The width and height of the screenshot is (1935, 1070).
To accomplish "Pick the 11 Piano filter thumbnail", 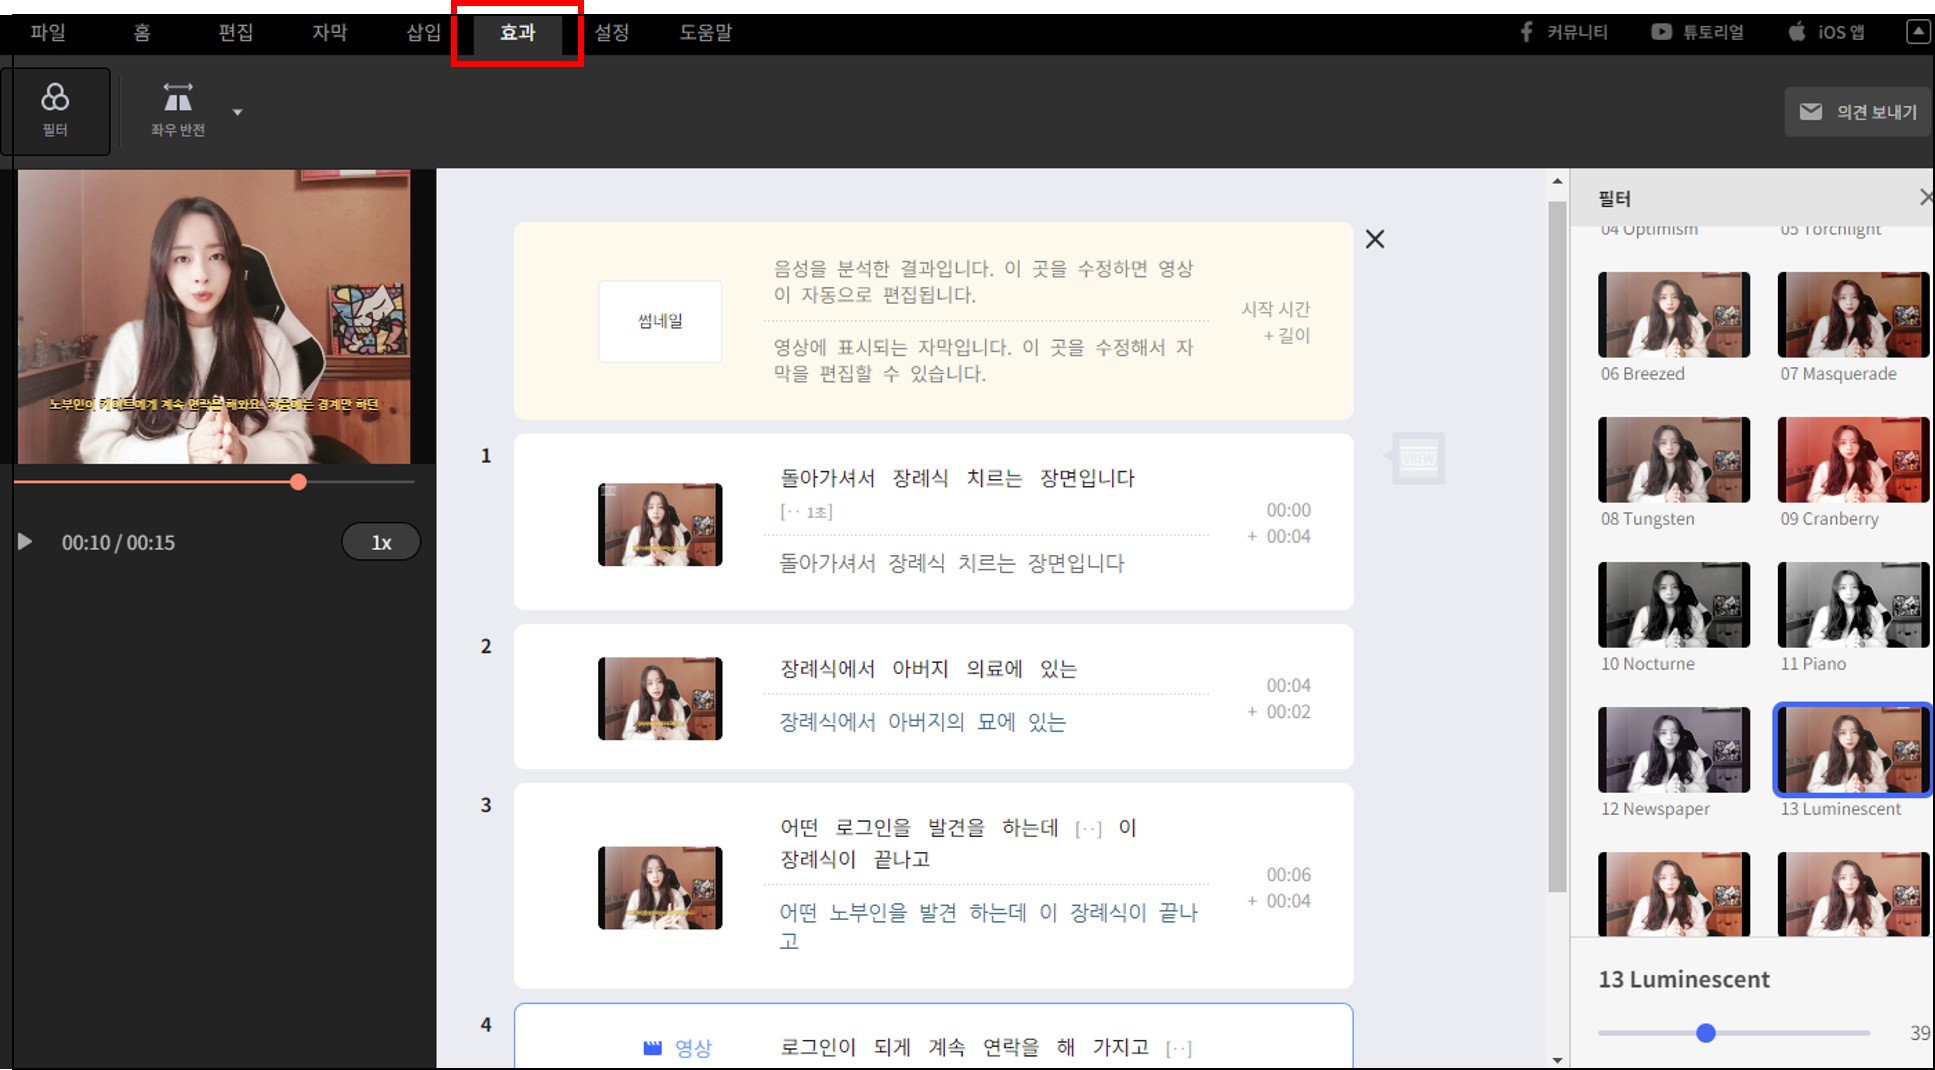I will 1853,604.
